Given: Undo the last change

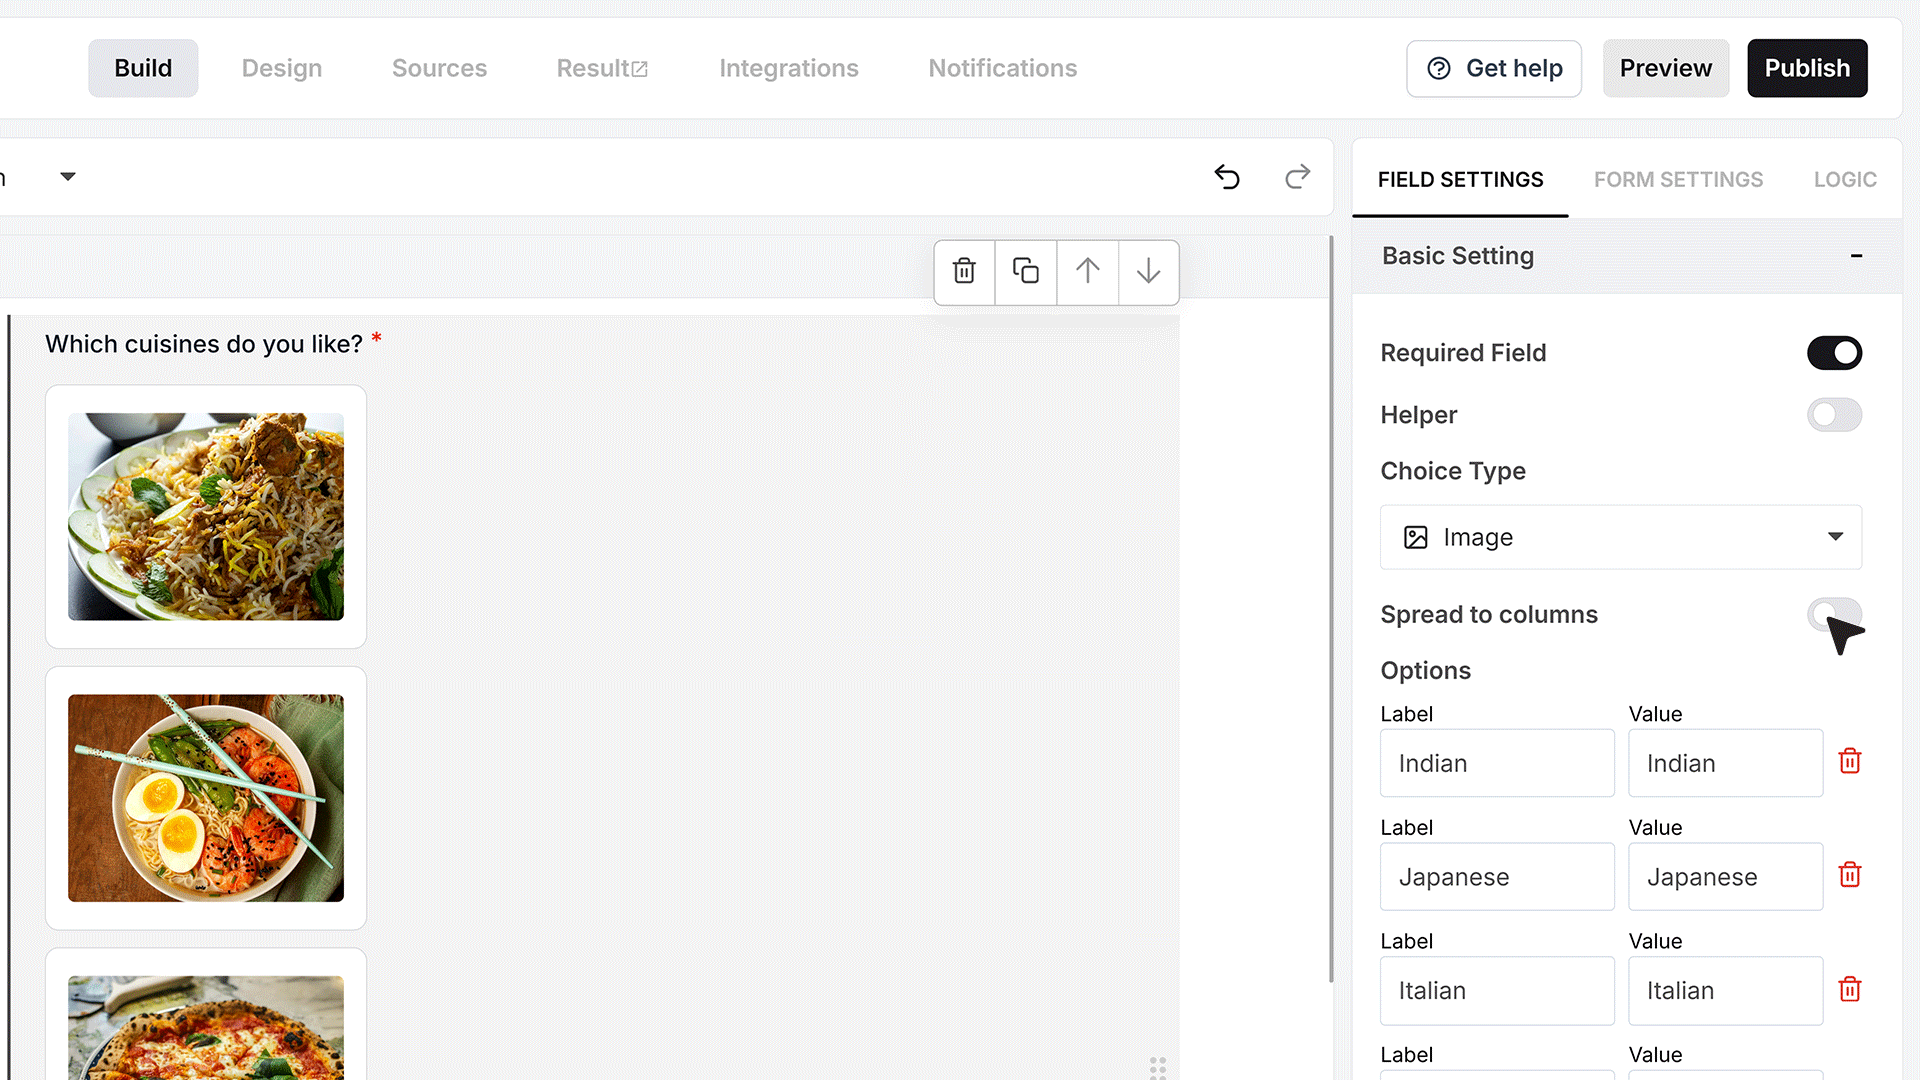Looking at the screenshot, I should click(1227, 177).
